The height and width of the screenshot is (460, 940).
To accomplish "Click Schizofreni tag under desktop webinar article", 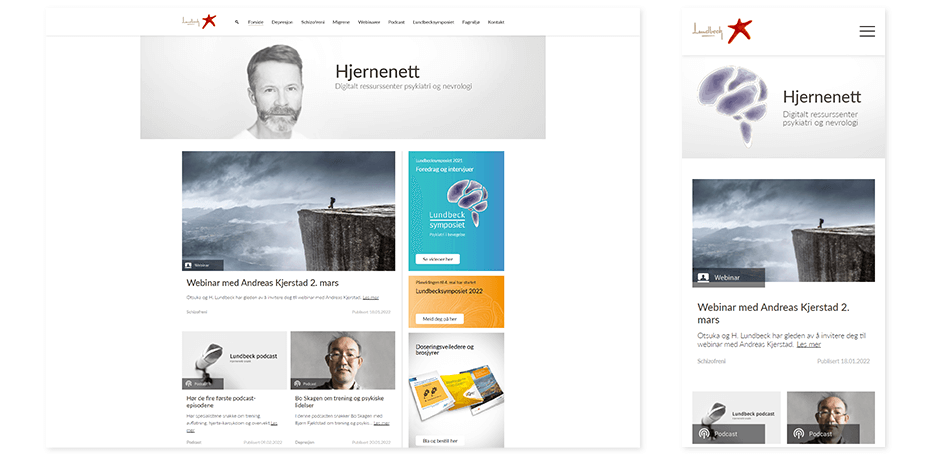I will pyautogui.click(x=197, y=312).
